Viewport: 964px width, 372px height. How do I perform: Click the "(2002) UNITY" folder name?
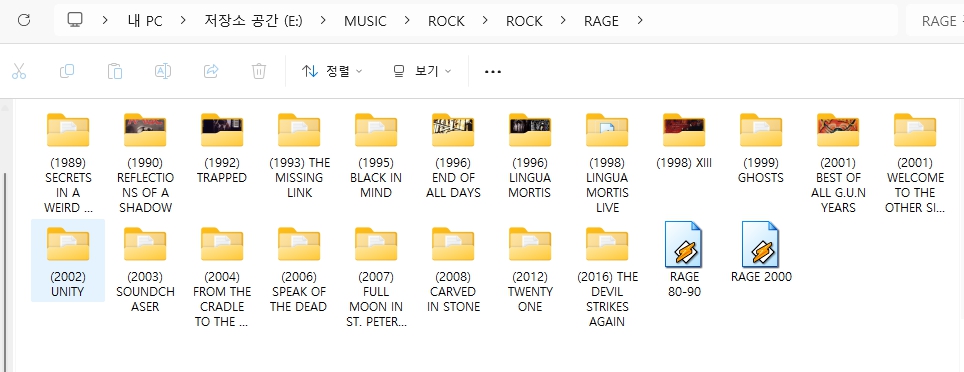[68, 284]
